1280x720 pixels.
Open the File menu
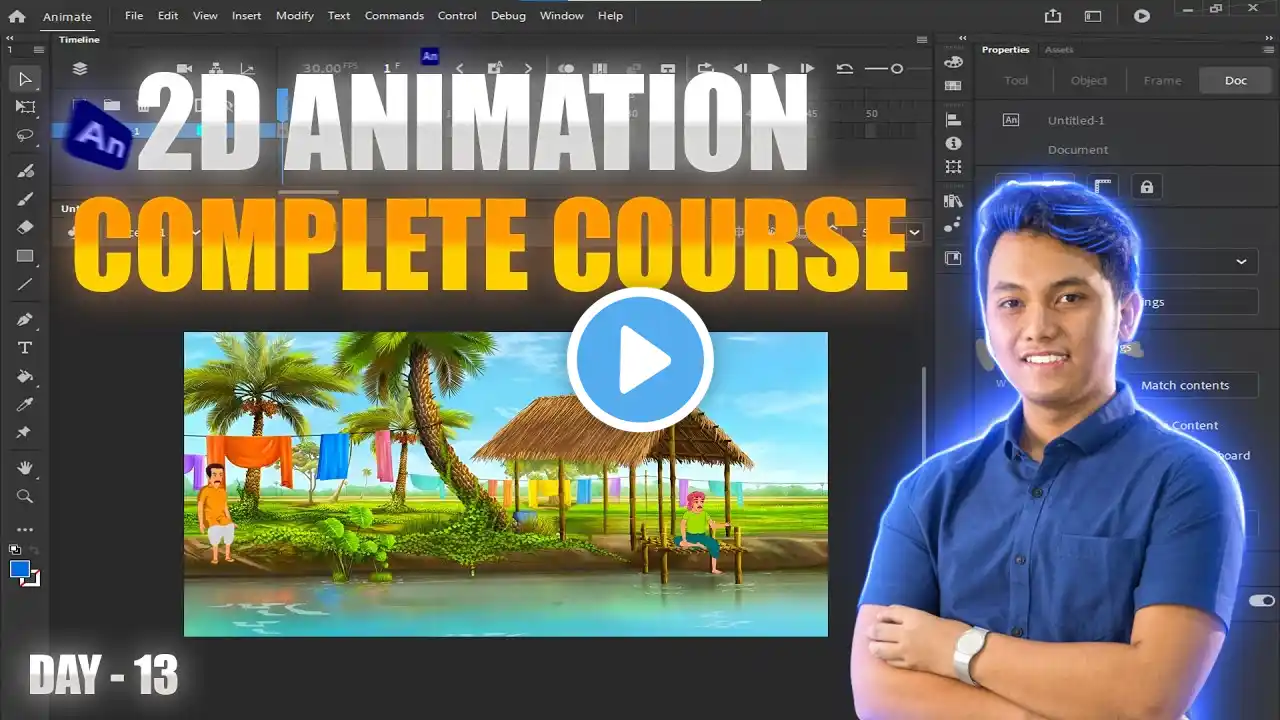pos(134,16)
